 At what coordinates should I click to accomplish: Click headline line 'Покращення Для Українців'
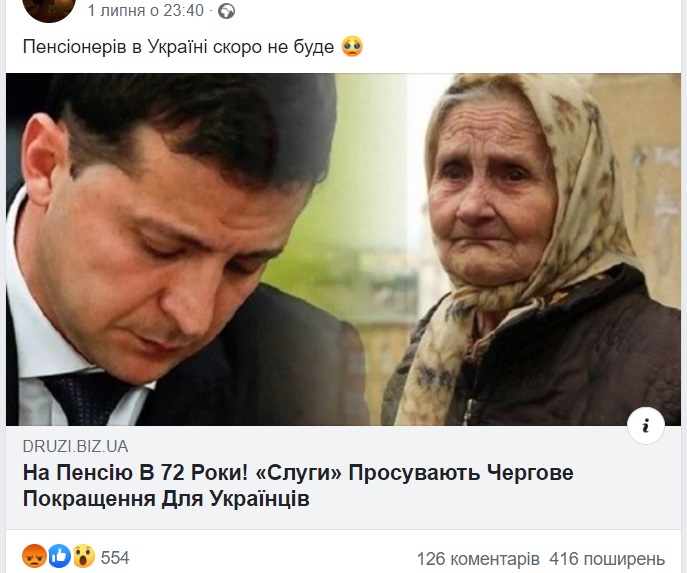coord(166,499)
